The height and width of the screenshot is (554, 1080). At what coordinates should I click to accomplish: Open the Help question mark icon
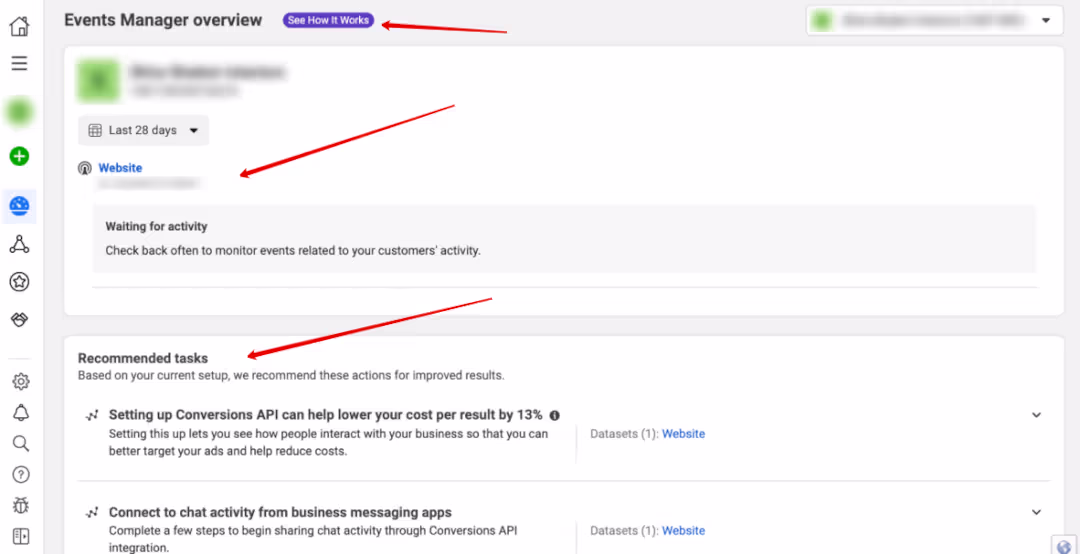[21, 474]
